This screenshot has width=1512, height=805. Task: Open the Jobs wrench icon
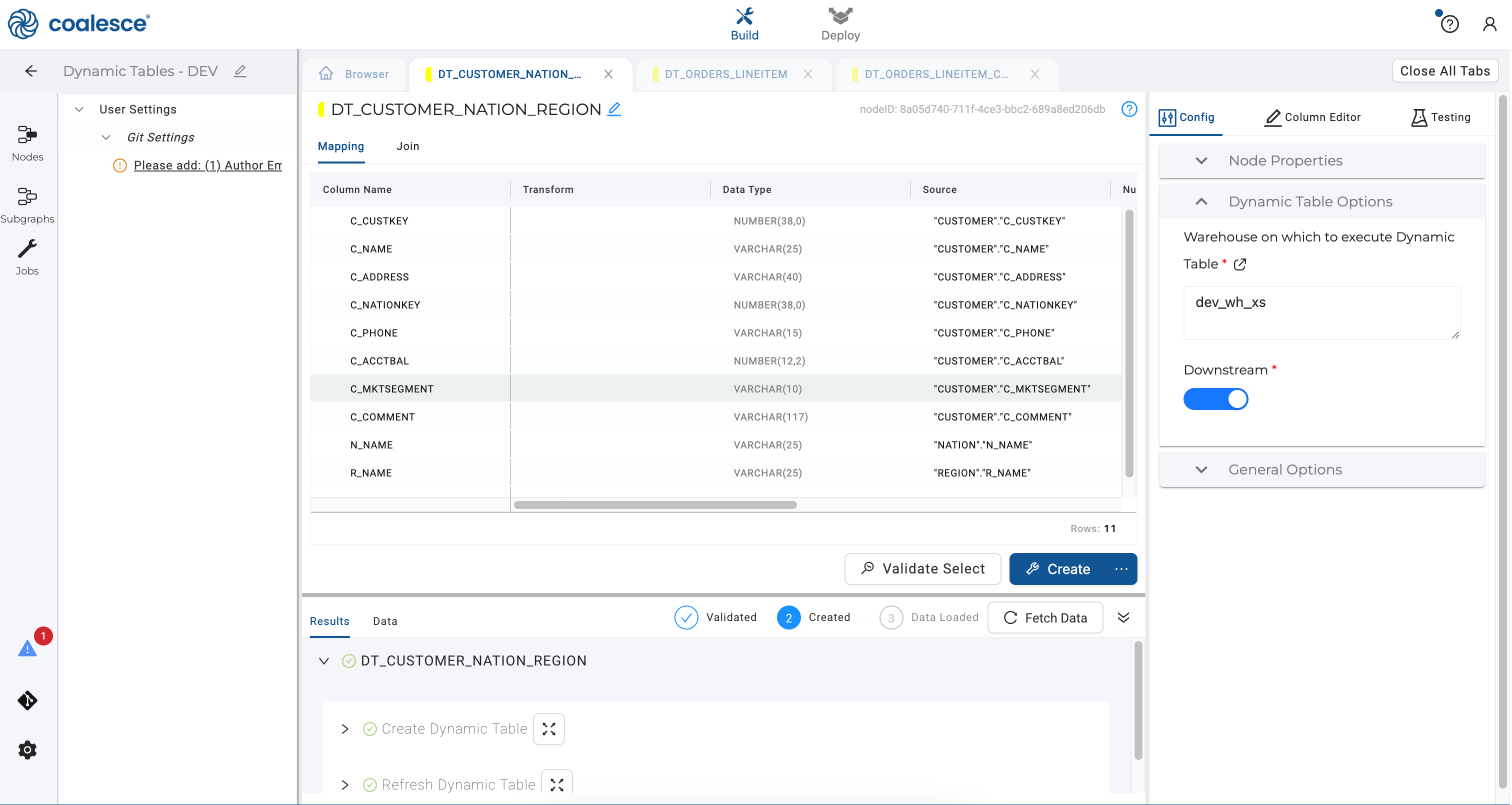[27, 256]
